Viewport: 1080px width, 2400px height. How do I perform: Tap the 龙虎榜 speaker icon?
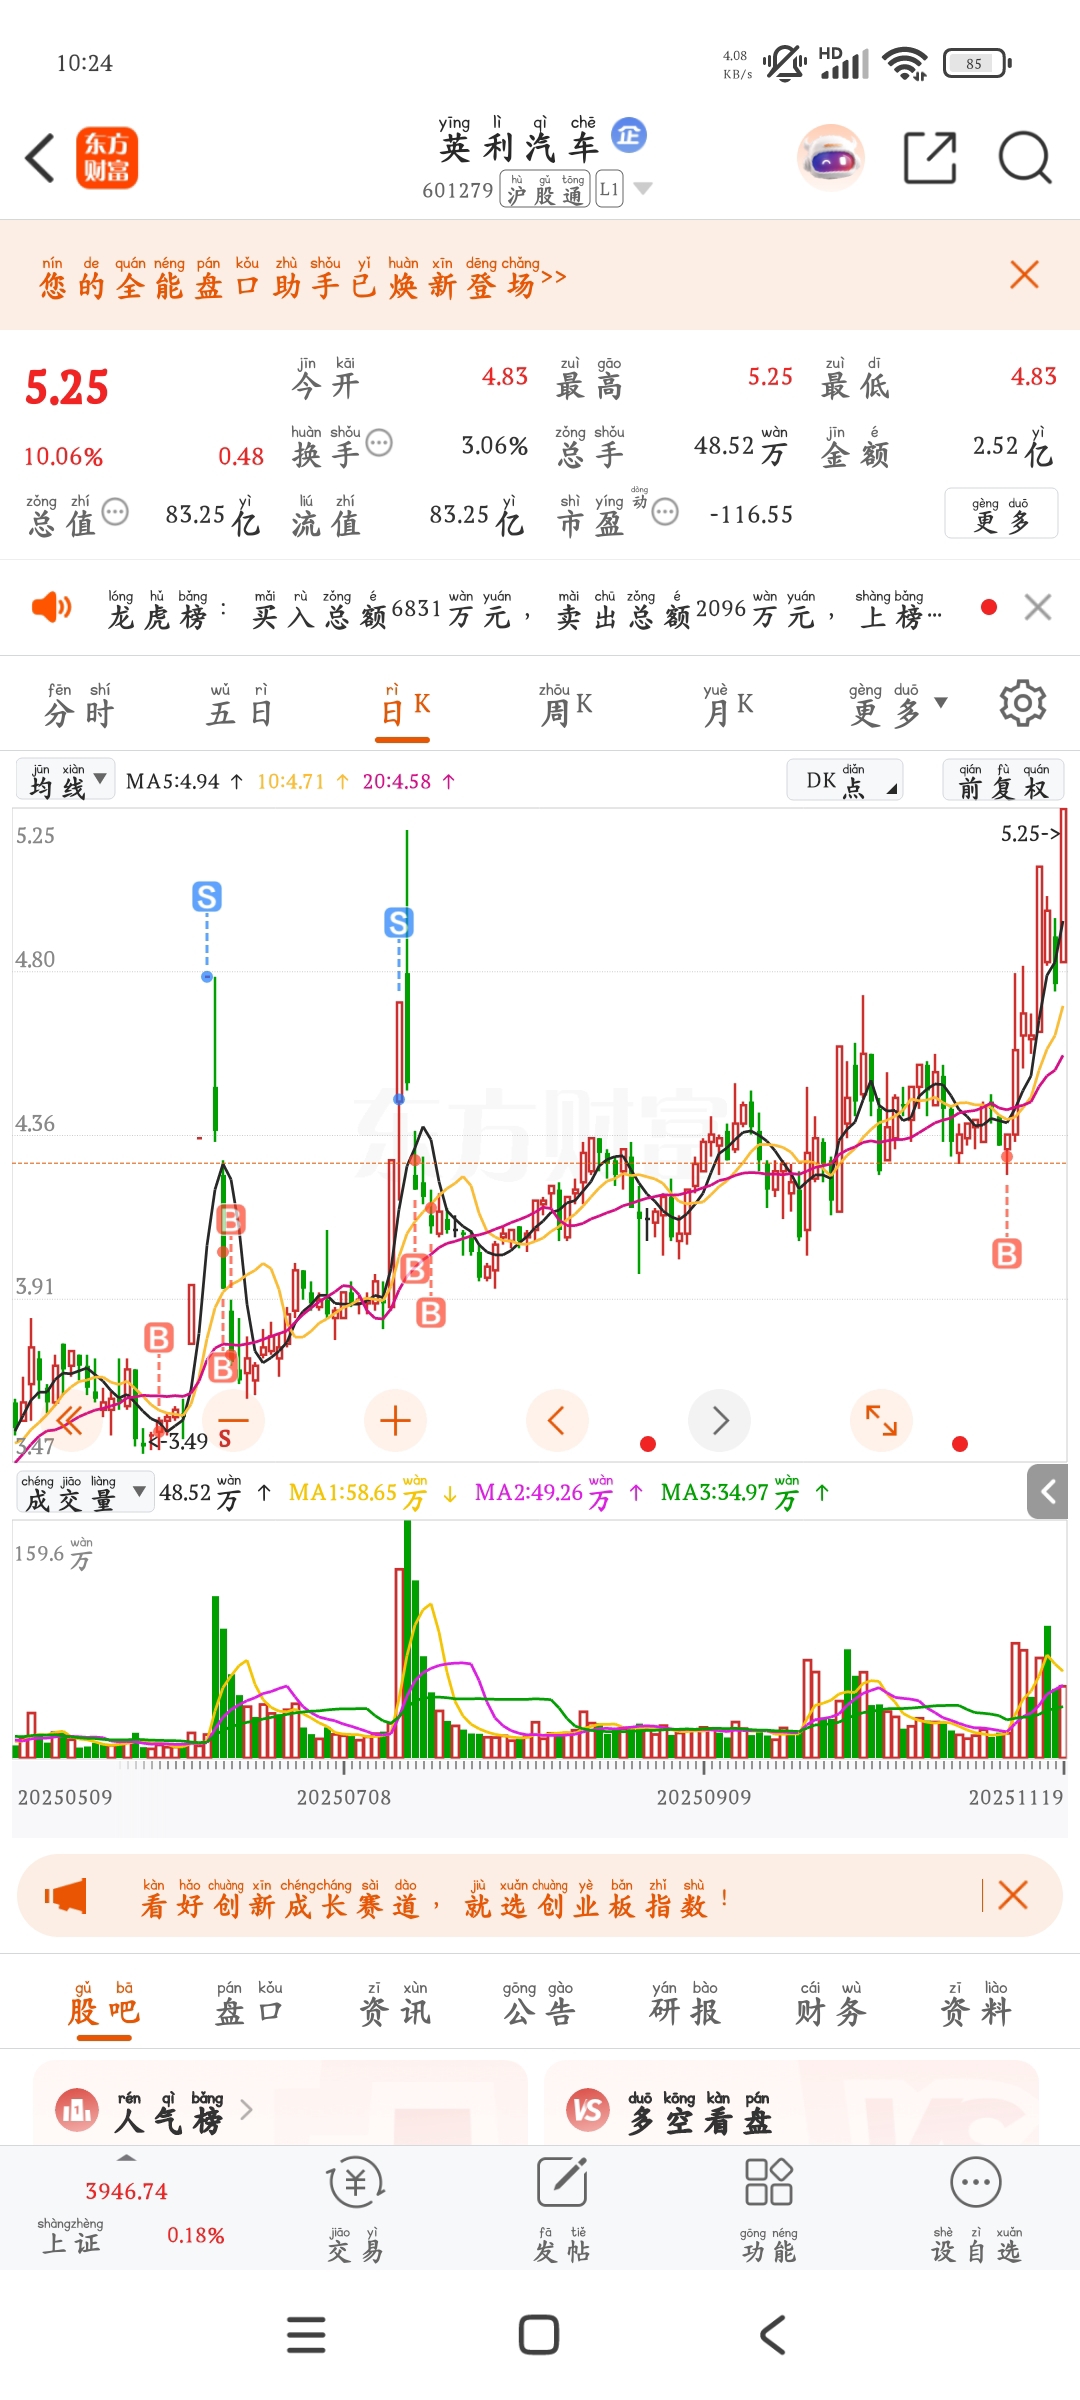click(51, 607)
